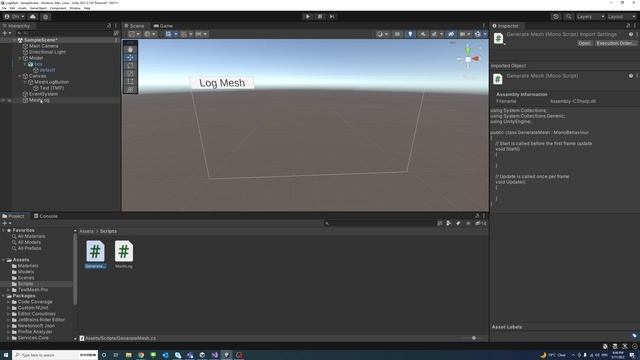Screen dimensions: 640x360
Task: Adjust the Project icon size slider
Action: [473, 338]
